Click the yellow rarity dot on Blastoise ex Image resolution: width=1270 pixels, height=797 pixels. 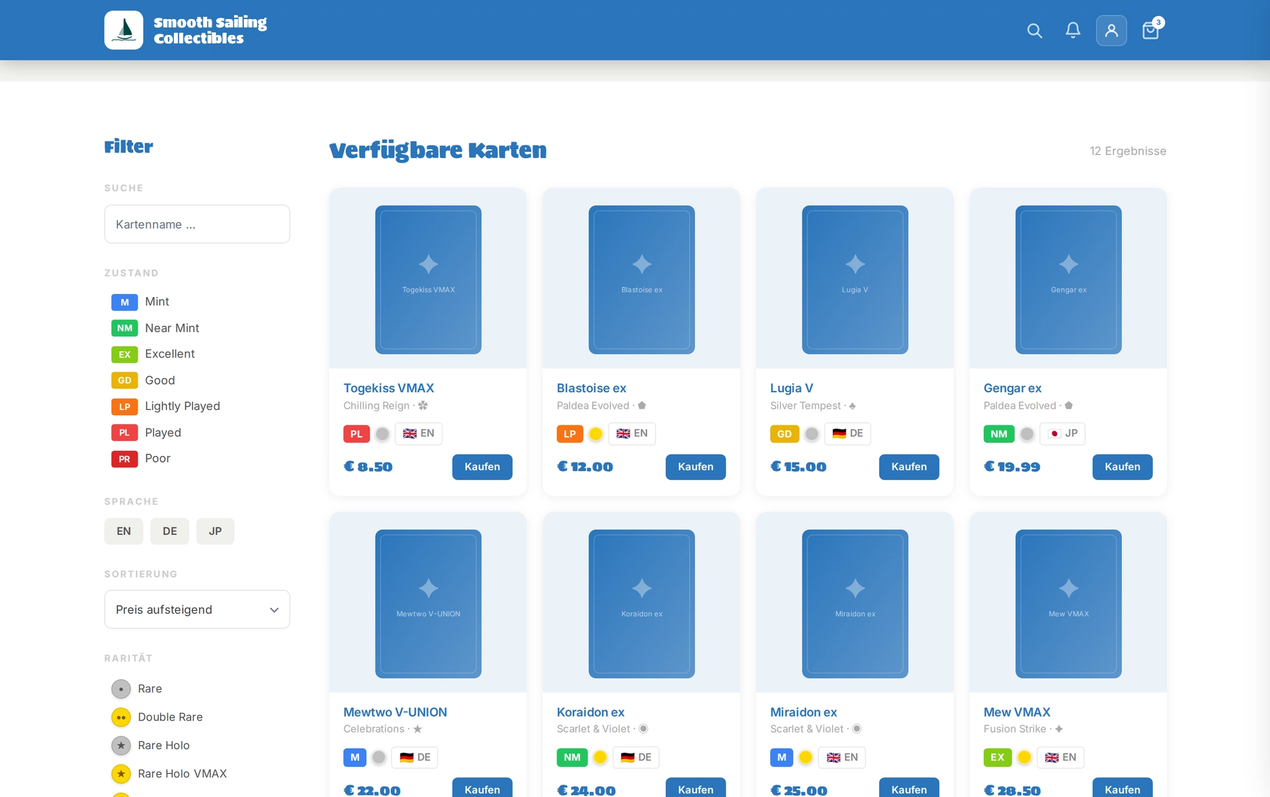tap(596, 434)
